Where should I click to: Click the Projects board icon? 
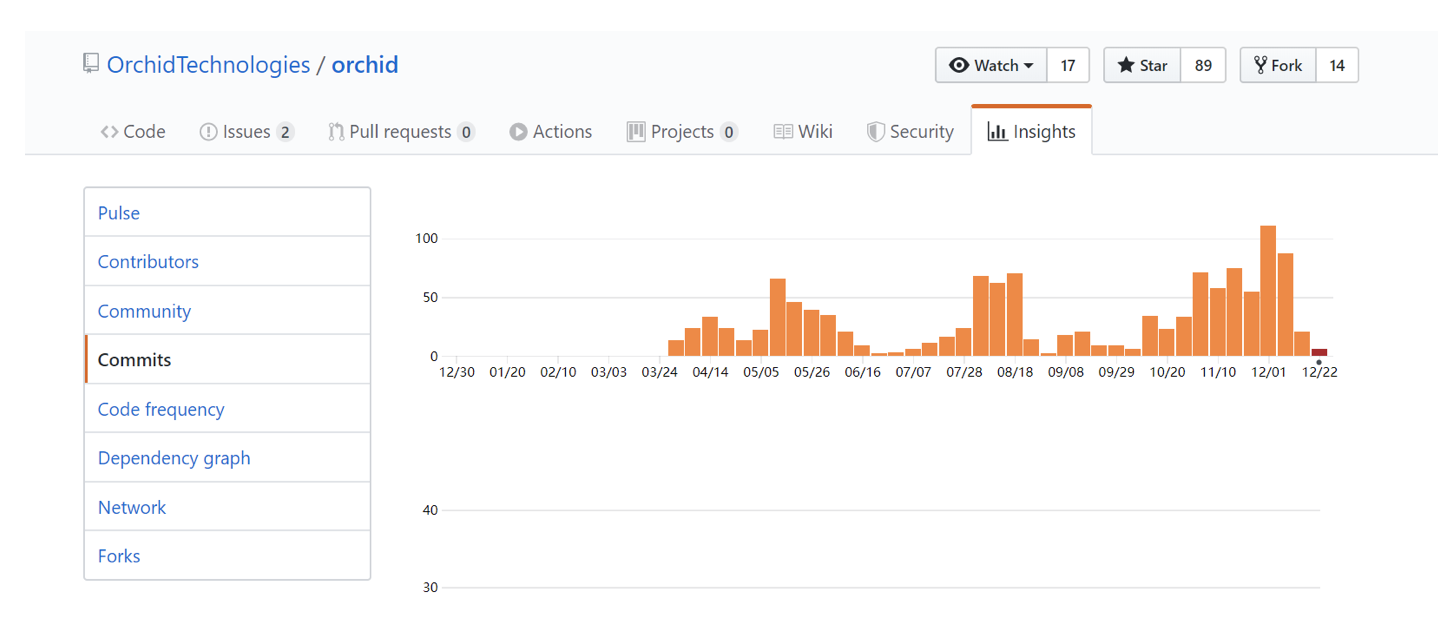pos(636,132)
